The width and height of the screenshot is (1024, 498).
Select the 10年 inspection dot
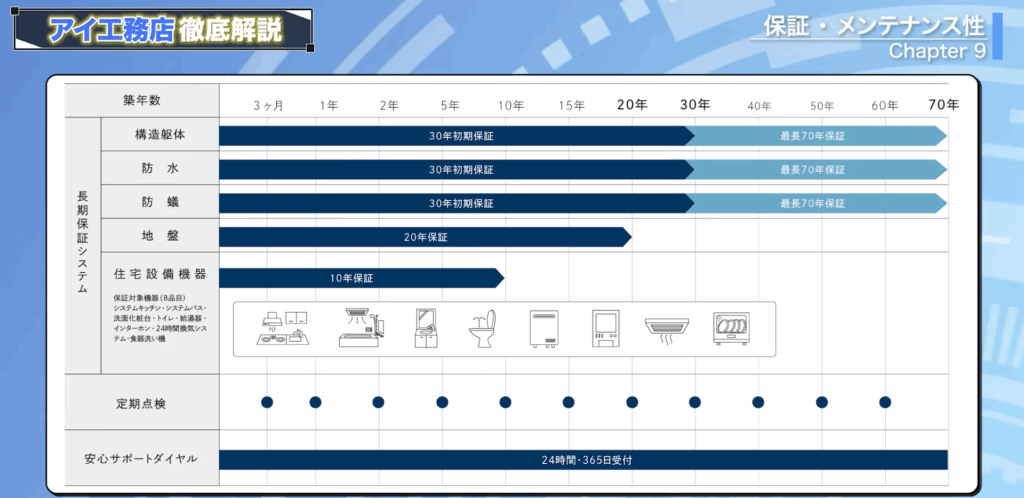click(x=505, y=402)
